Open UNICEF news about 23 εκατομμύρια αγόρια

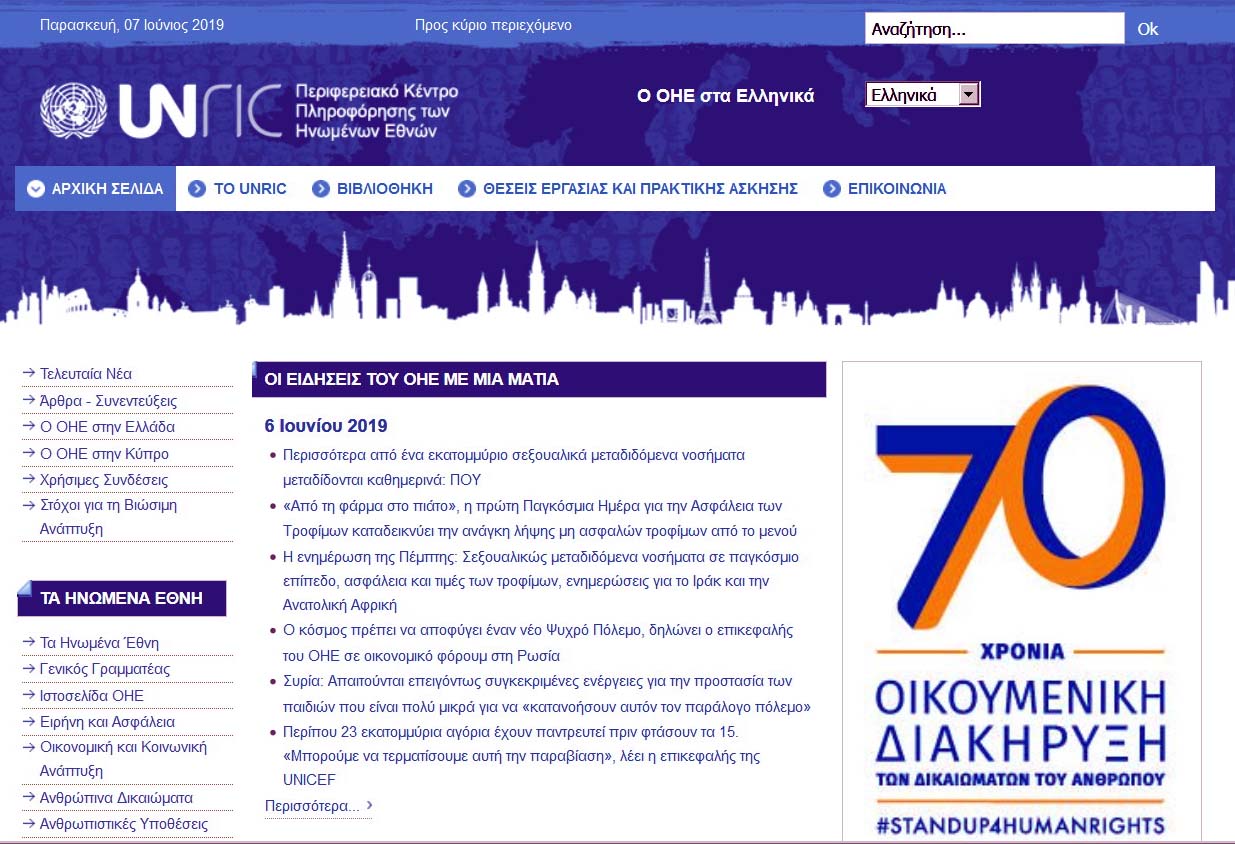[x=522, y=755]
